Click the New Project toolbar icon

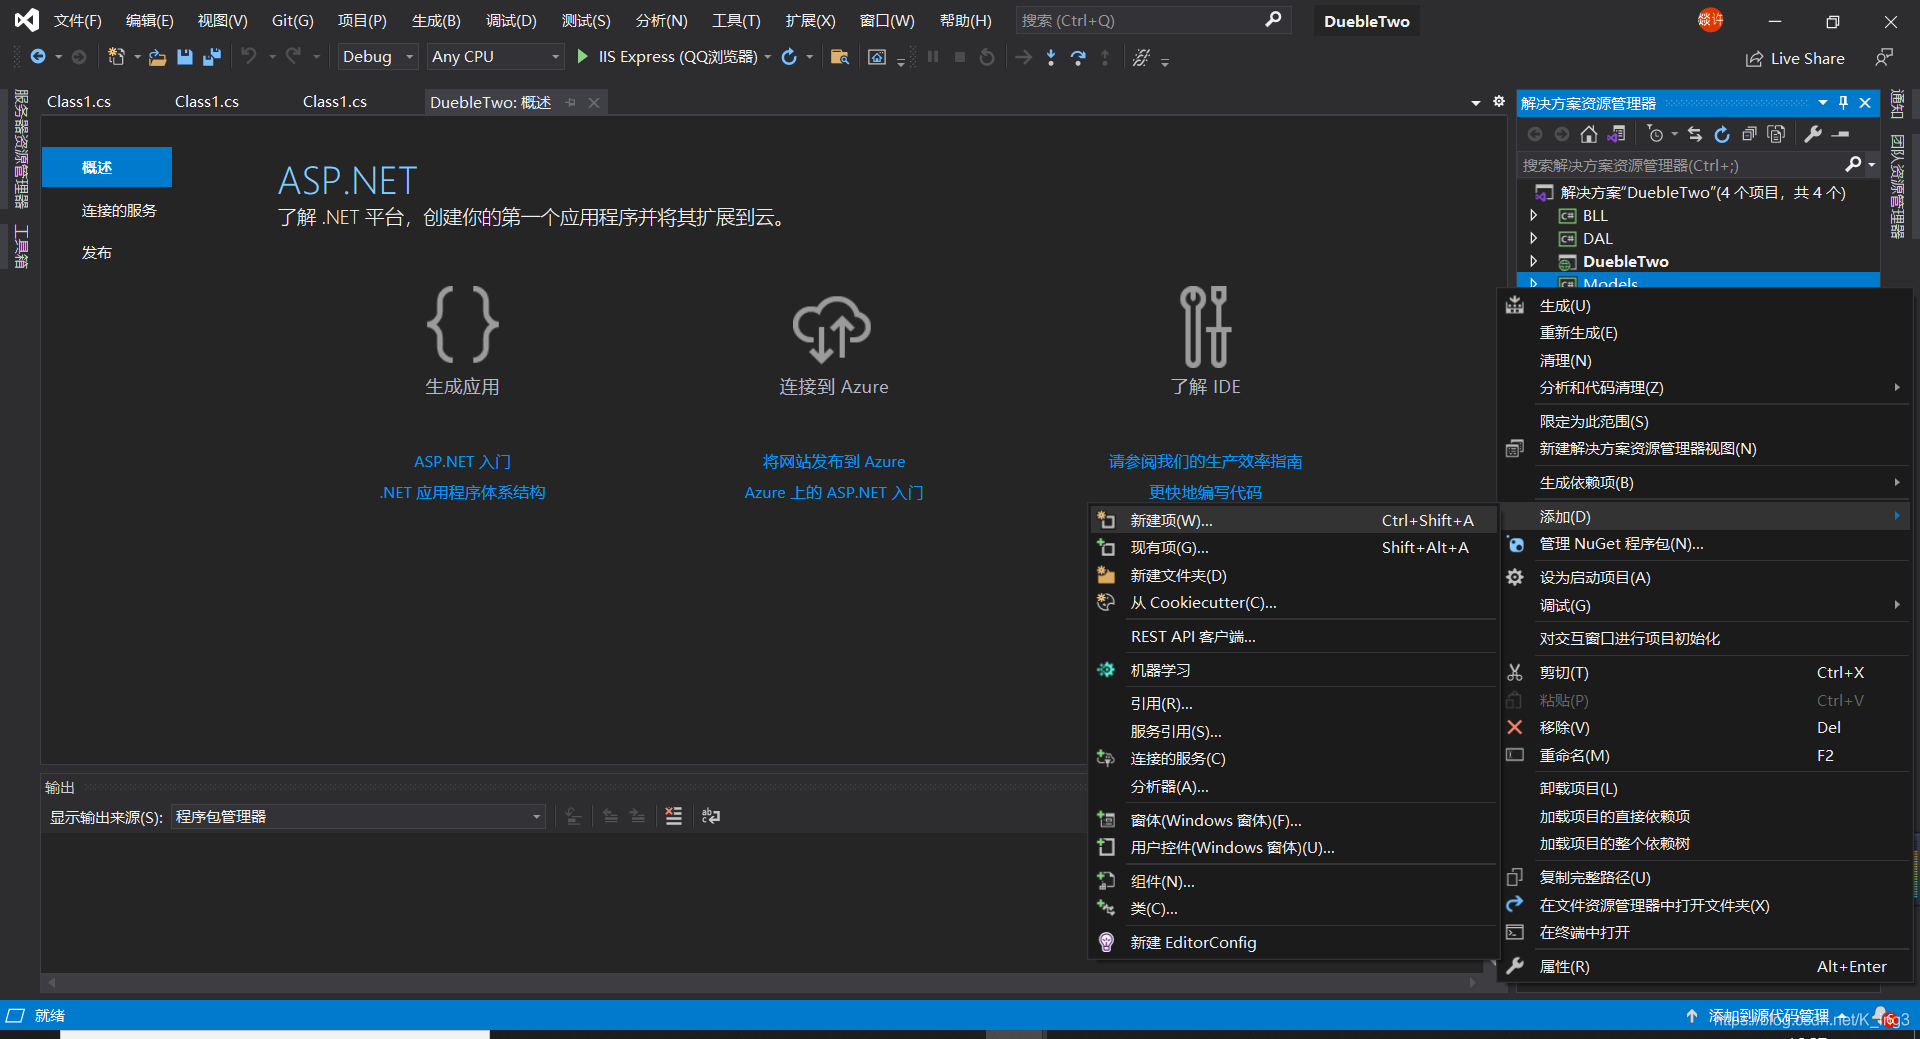(116, 57)
